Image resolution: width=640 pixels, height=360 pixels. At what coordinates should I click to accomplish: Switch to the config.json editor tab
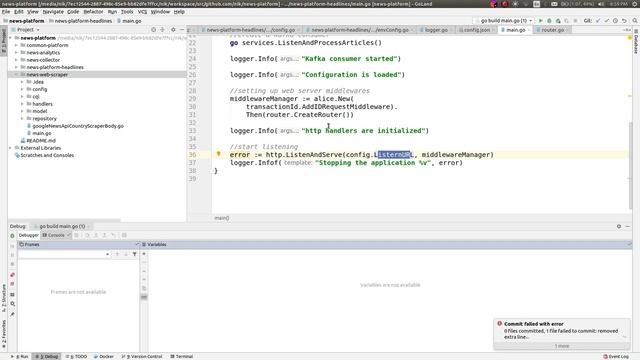pos(476,30)
